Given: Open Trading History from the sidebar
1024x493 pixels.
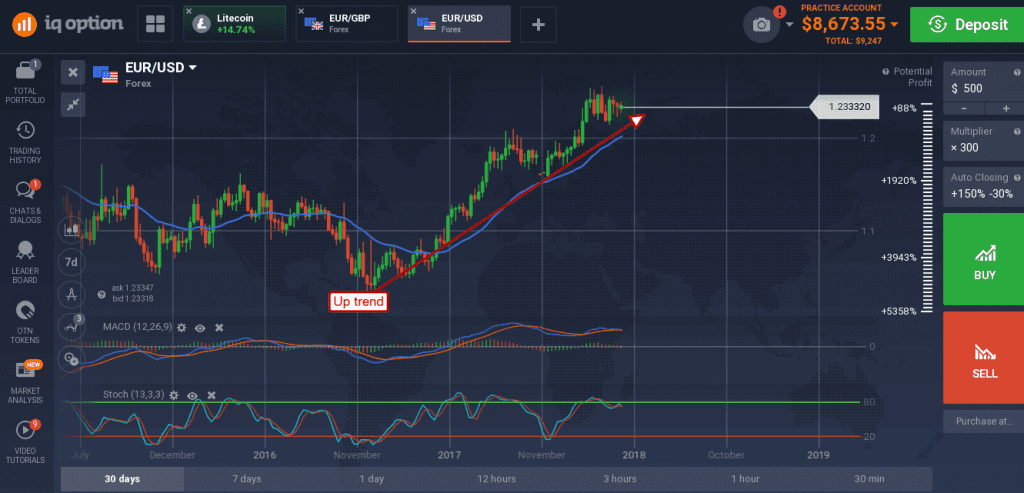Looking at the screenshot, I should click(25, 142).
